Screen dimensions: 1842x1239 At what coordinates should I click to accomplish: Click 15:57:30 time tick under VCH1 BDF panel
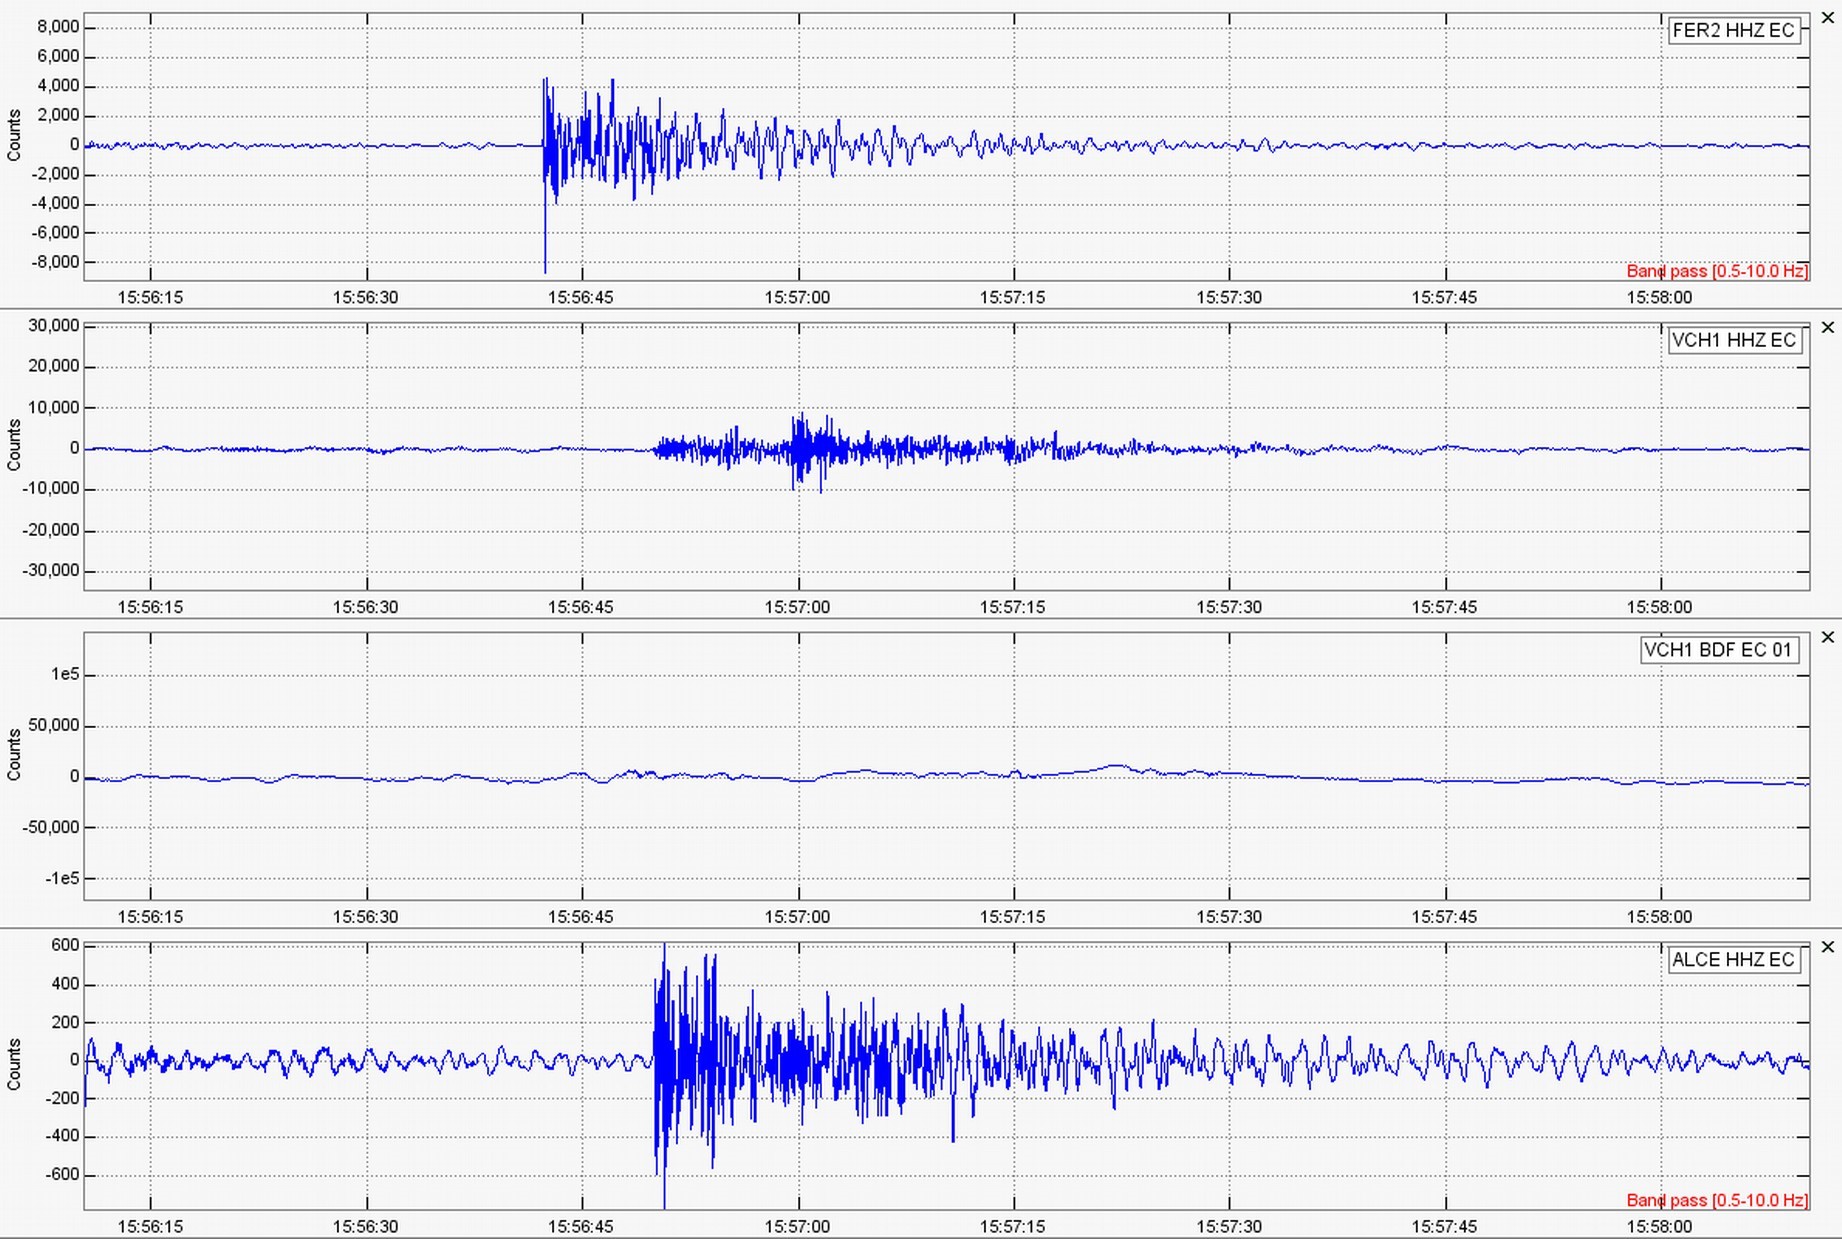coord(1229,917)
